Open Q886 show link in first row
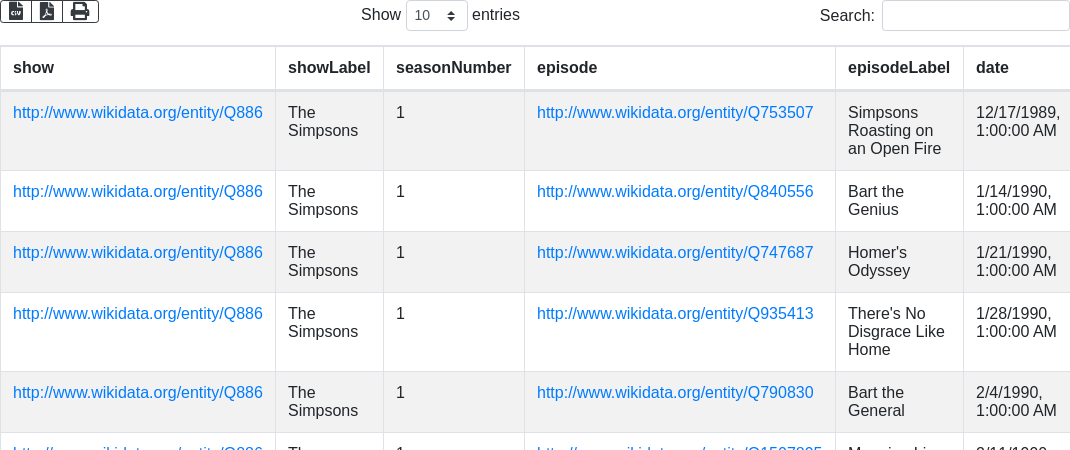This screenshot has height=450, width=1070. (138, 113)
